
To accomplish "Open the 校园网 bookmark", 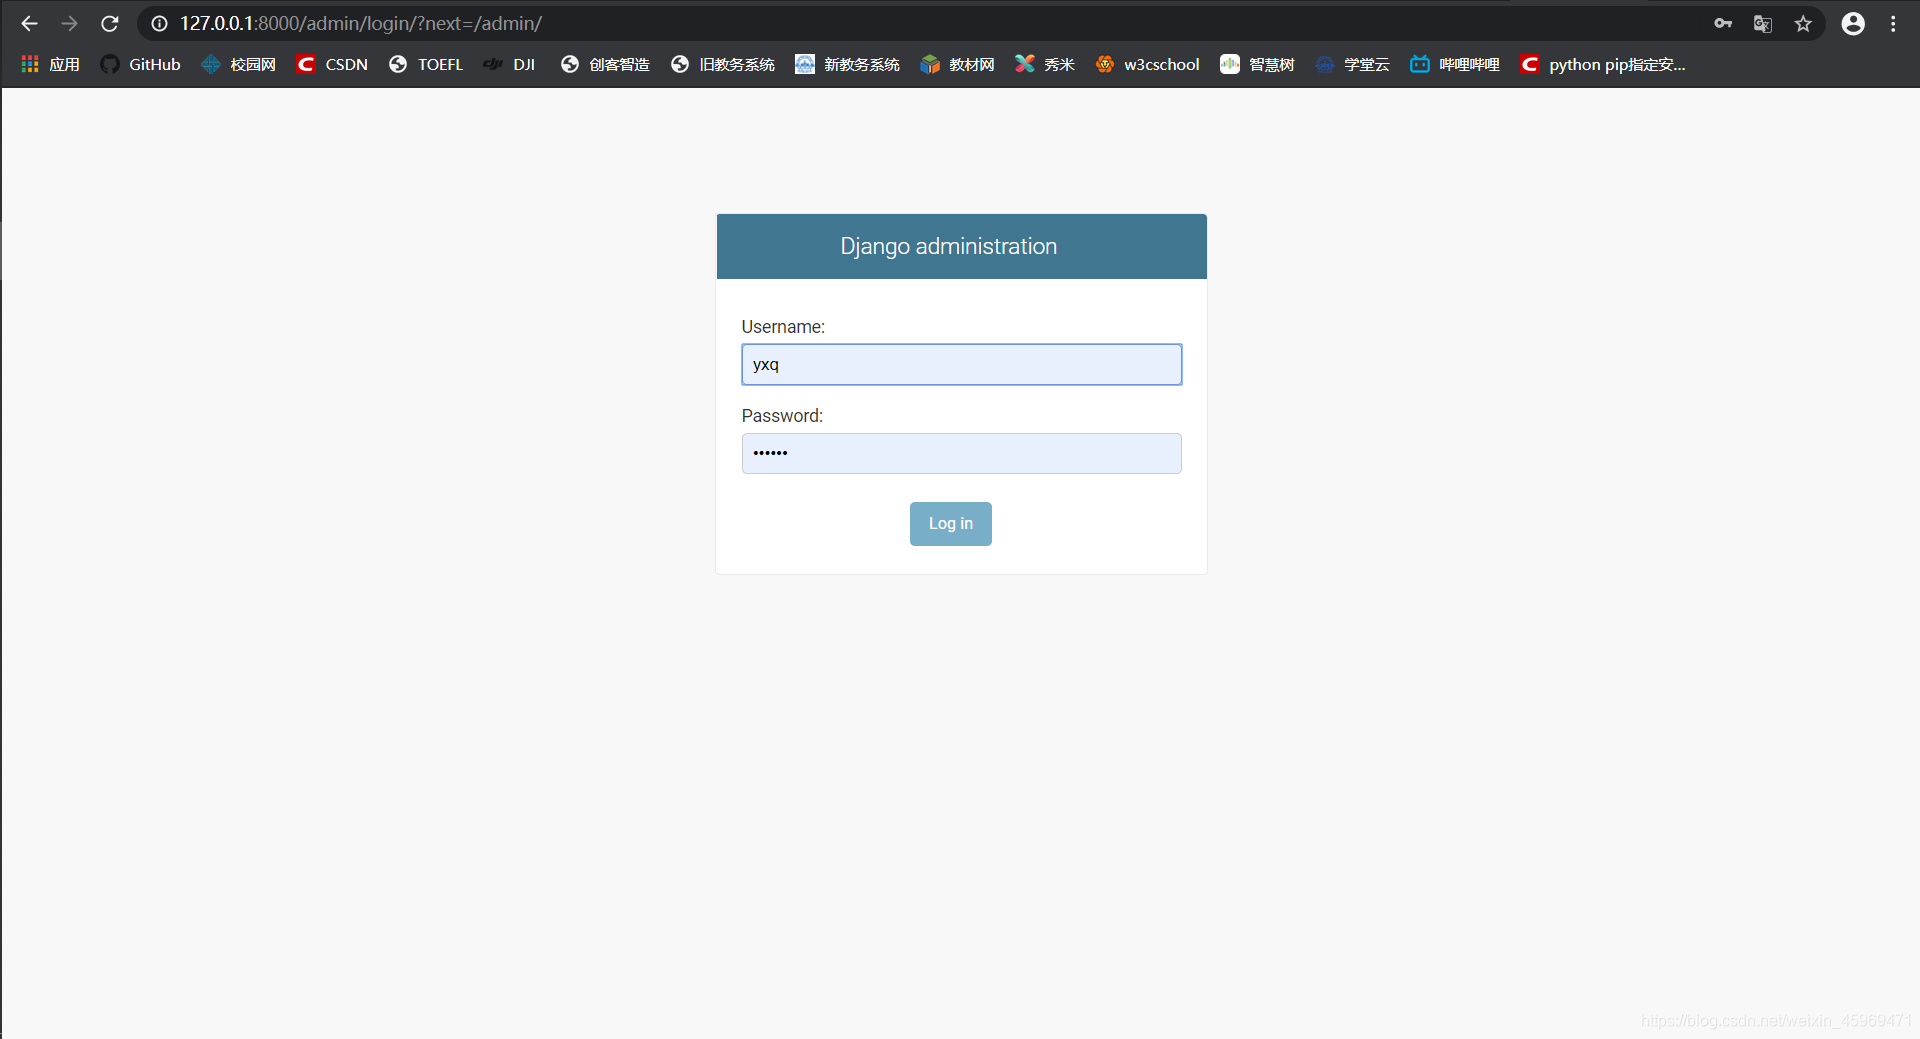I will click(238, 64).
